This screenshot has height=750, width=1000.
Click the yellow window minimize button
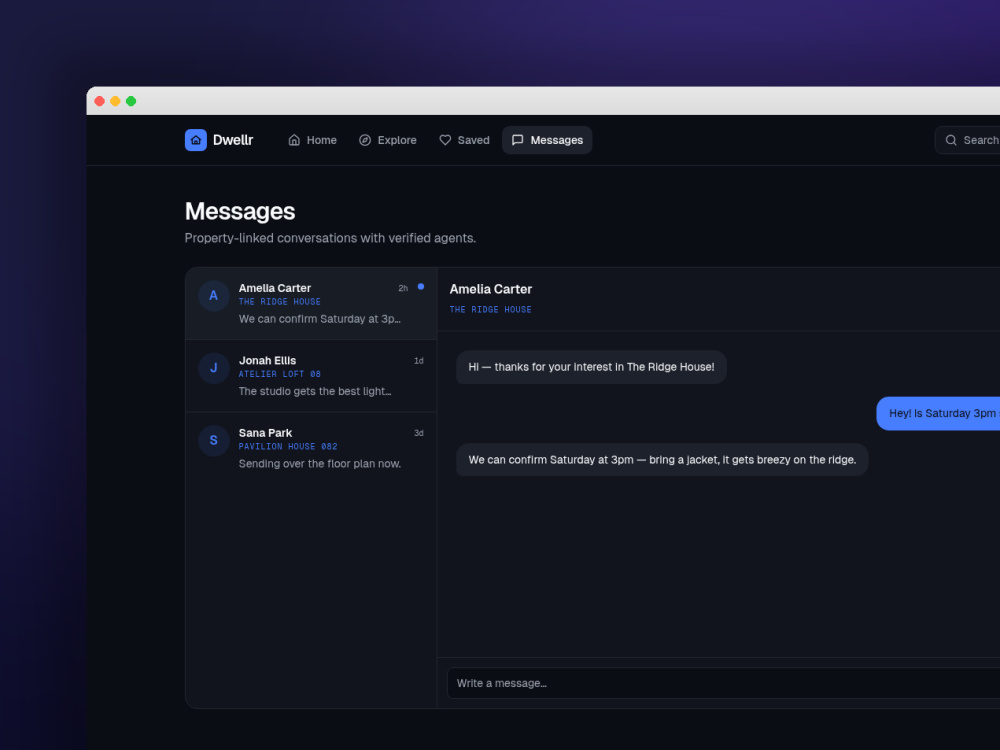115,101
